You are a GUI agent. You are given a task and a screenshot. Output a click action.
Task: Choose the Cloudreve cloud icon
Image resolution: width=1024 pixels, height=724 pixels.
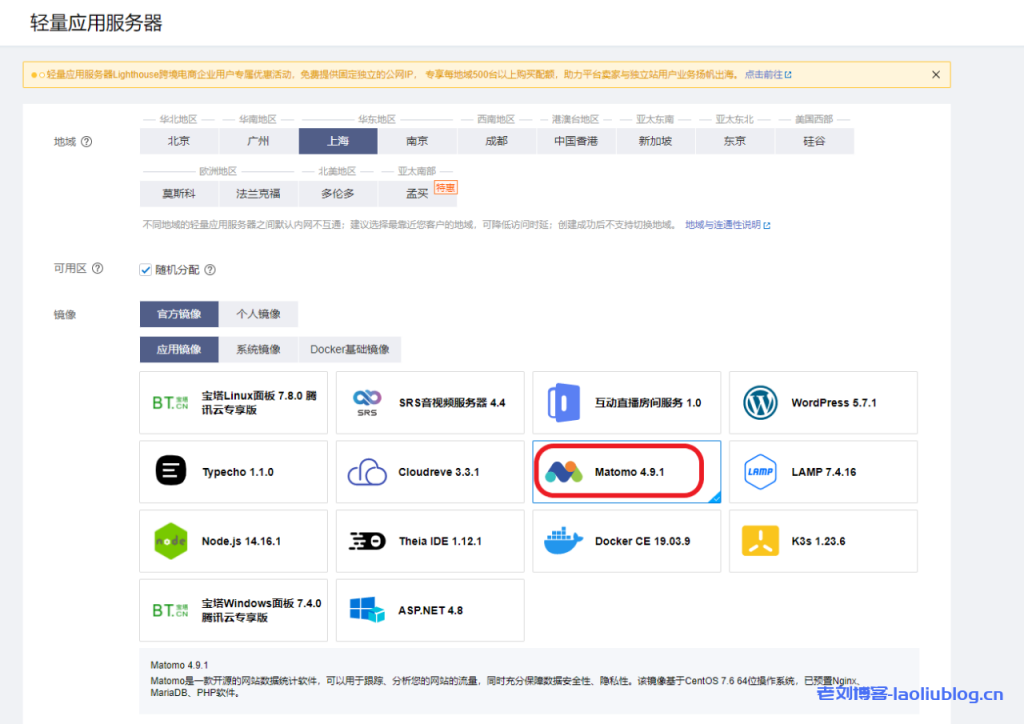pyautogui.click(x=366, y=472)
